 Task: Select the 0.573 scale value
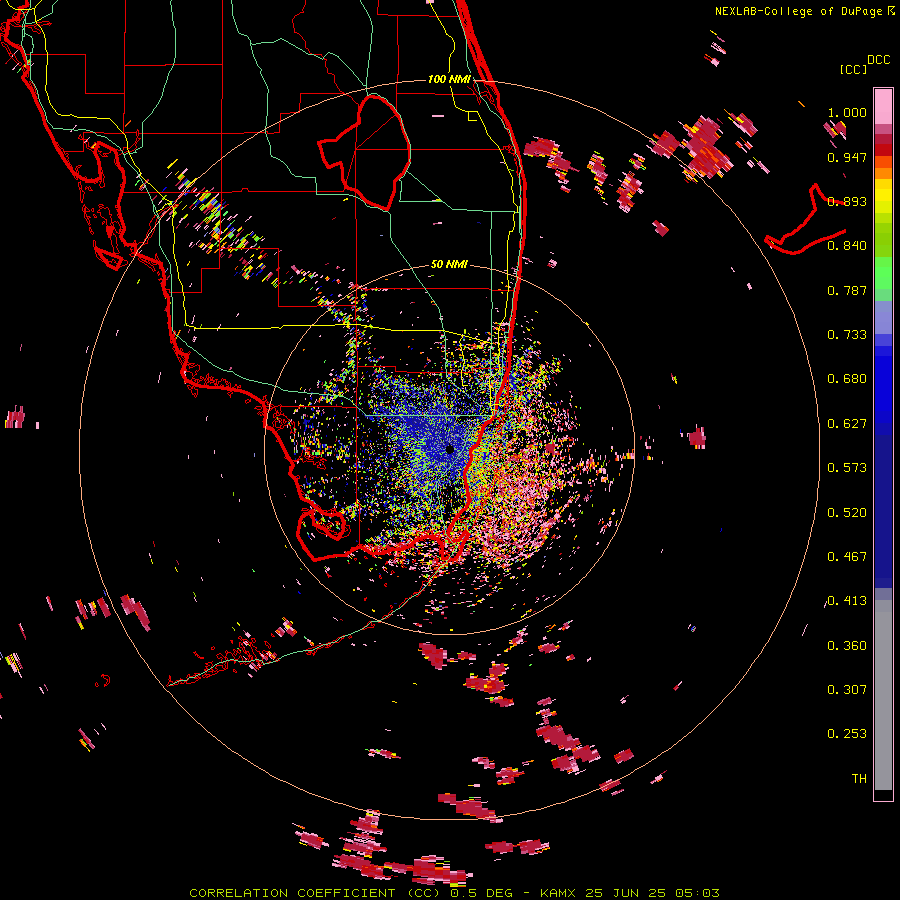(847, 468)
